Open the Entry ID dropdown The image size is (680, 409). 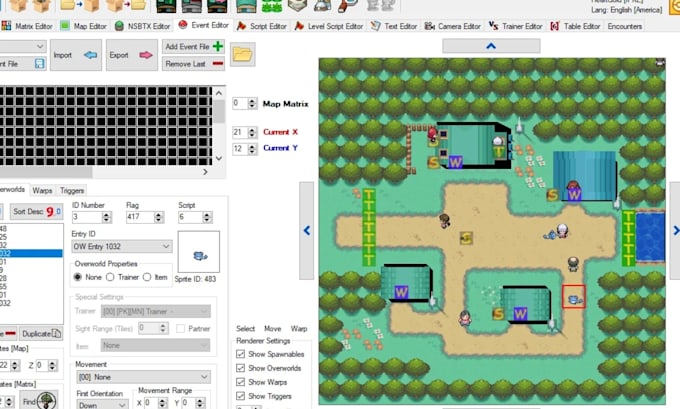tap(121, 246)
